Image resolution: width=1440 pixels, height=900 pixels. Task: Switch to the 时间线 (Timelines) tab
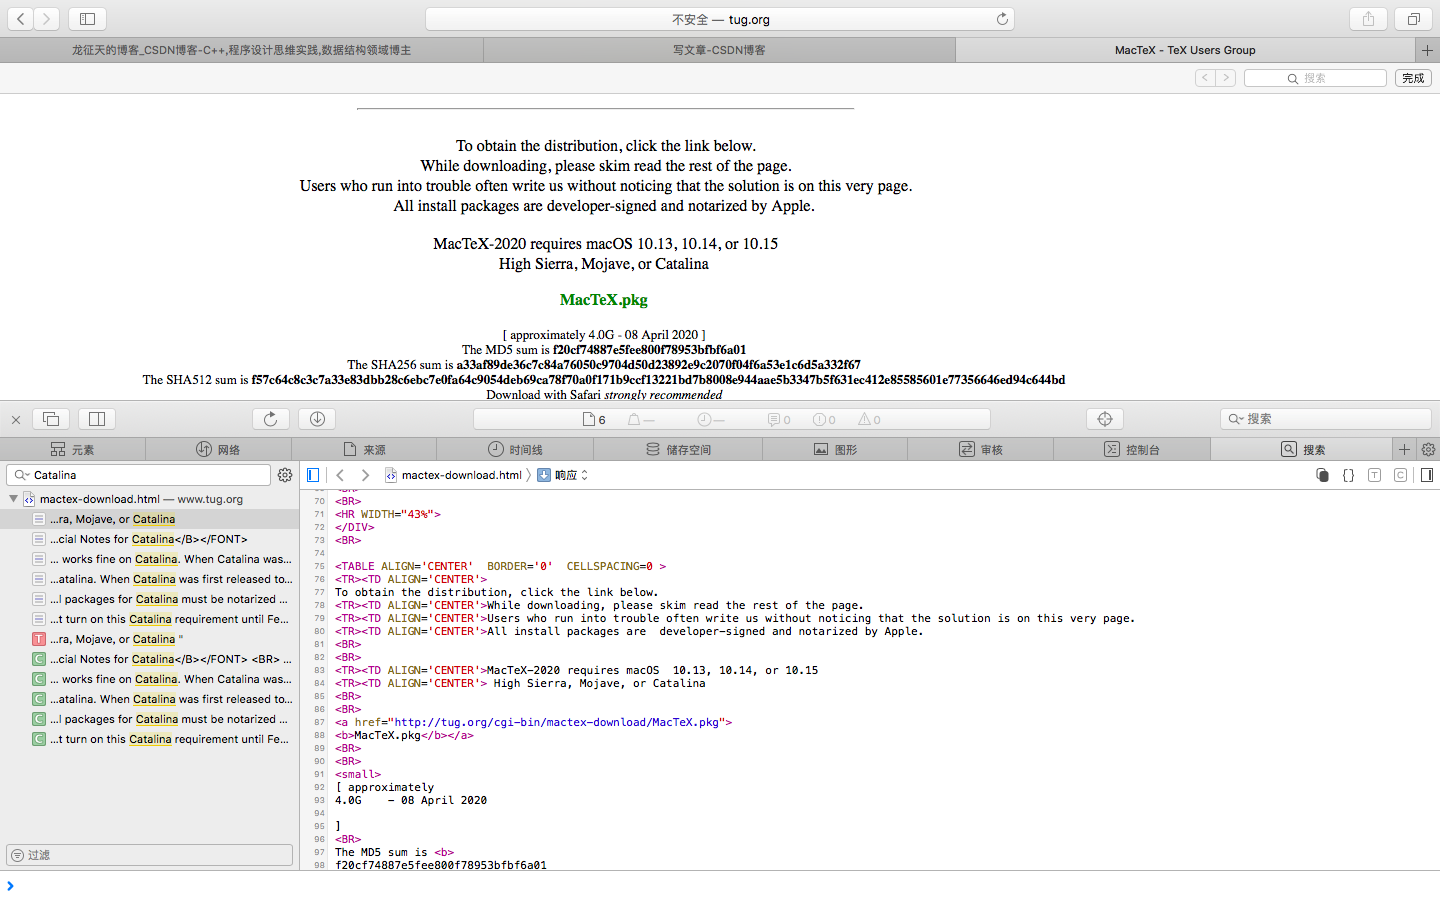(x=515, y=450)
